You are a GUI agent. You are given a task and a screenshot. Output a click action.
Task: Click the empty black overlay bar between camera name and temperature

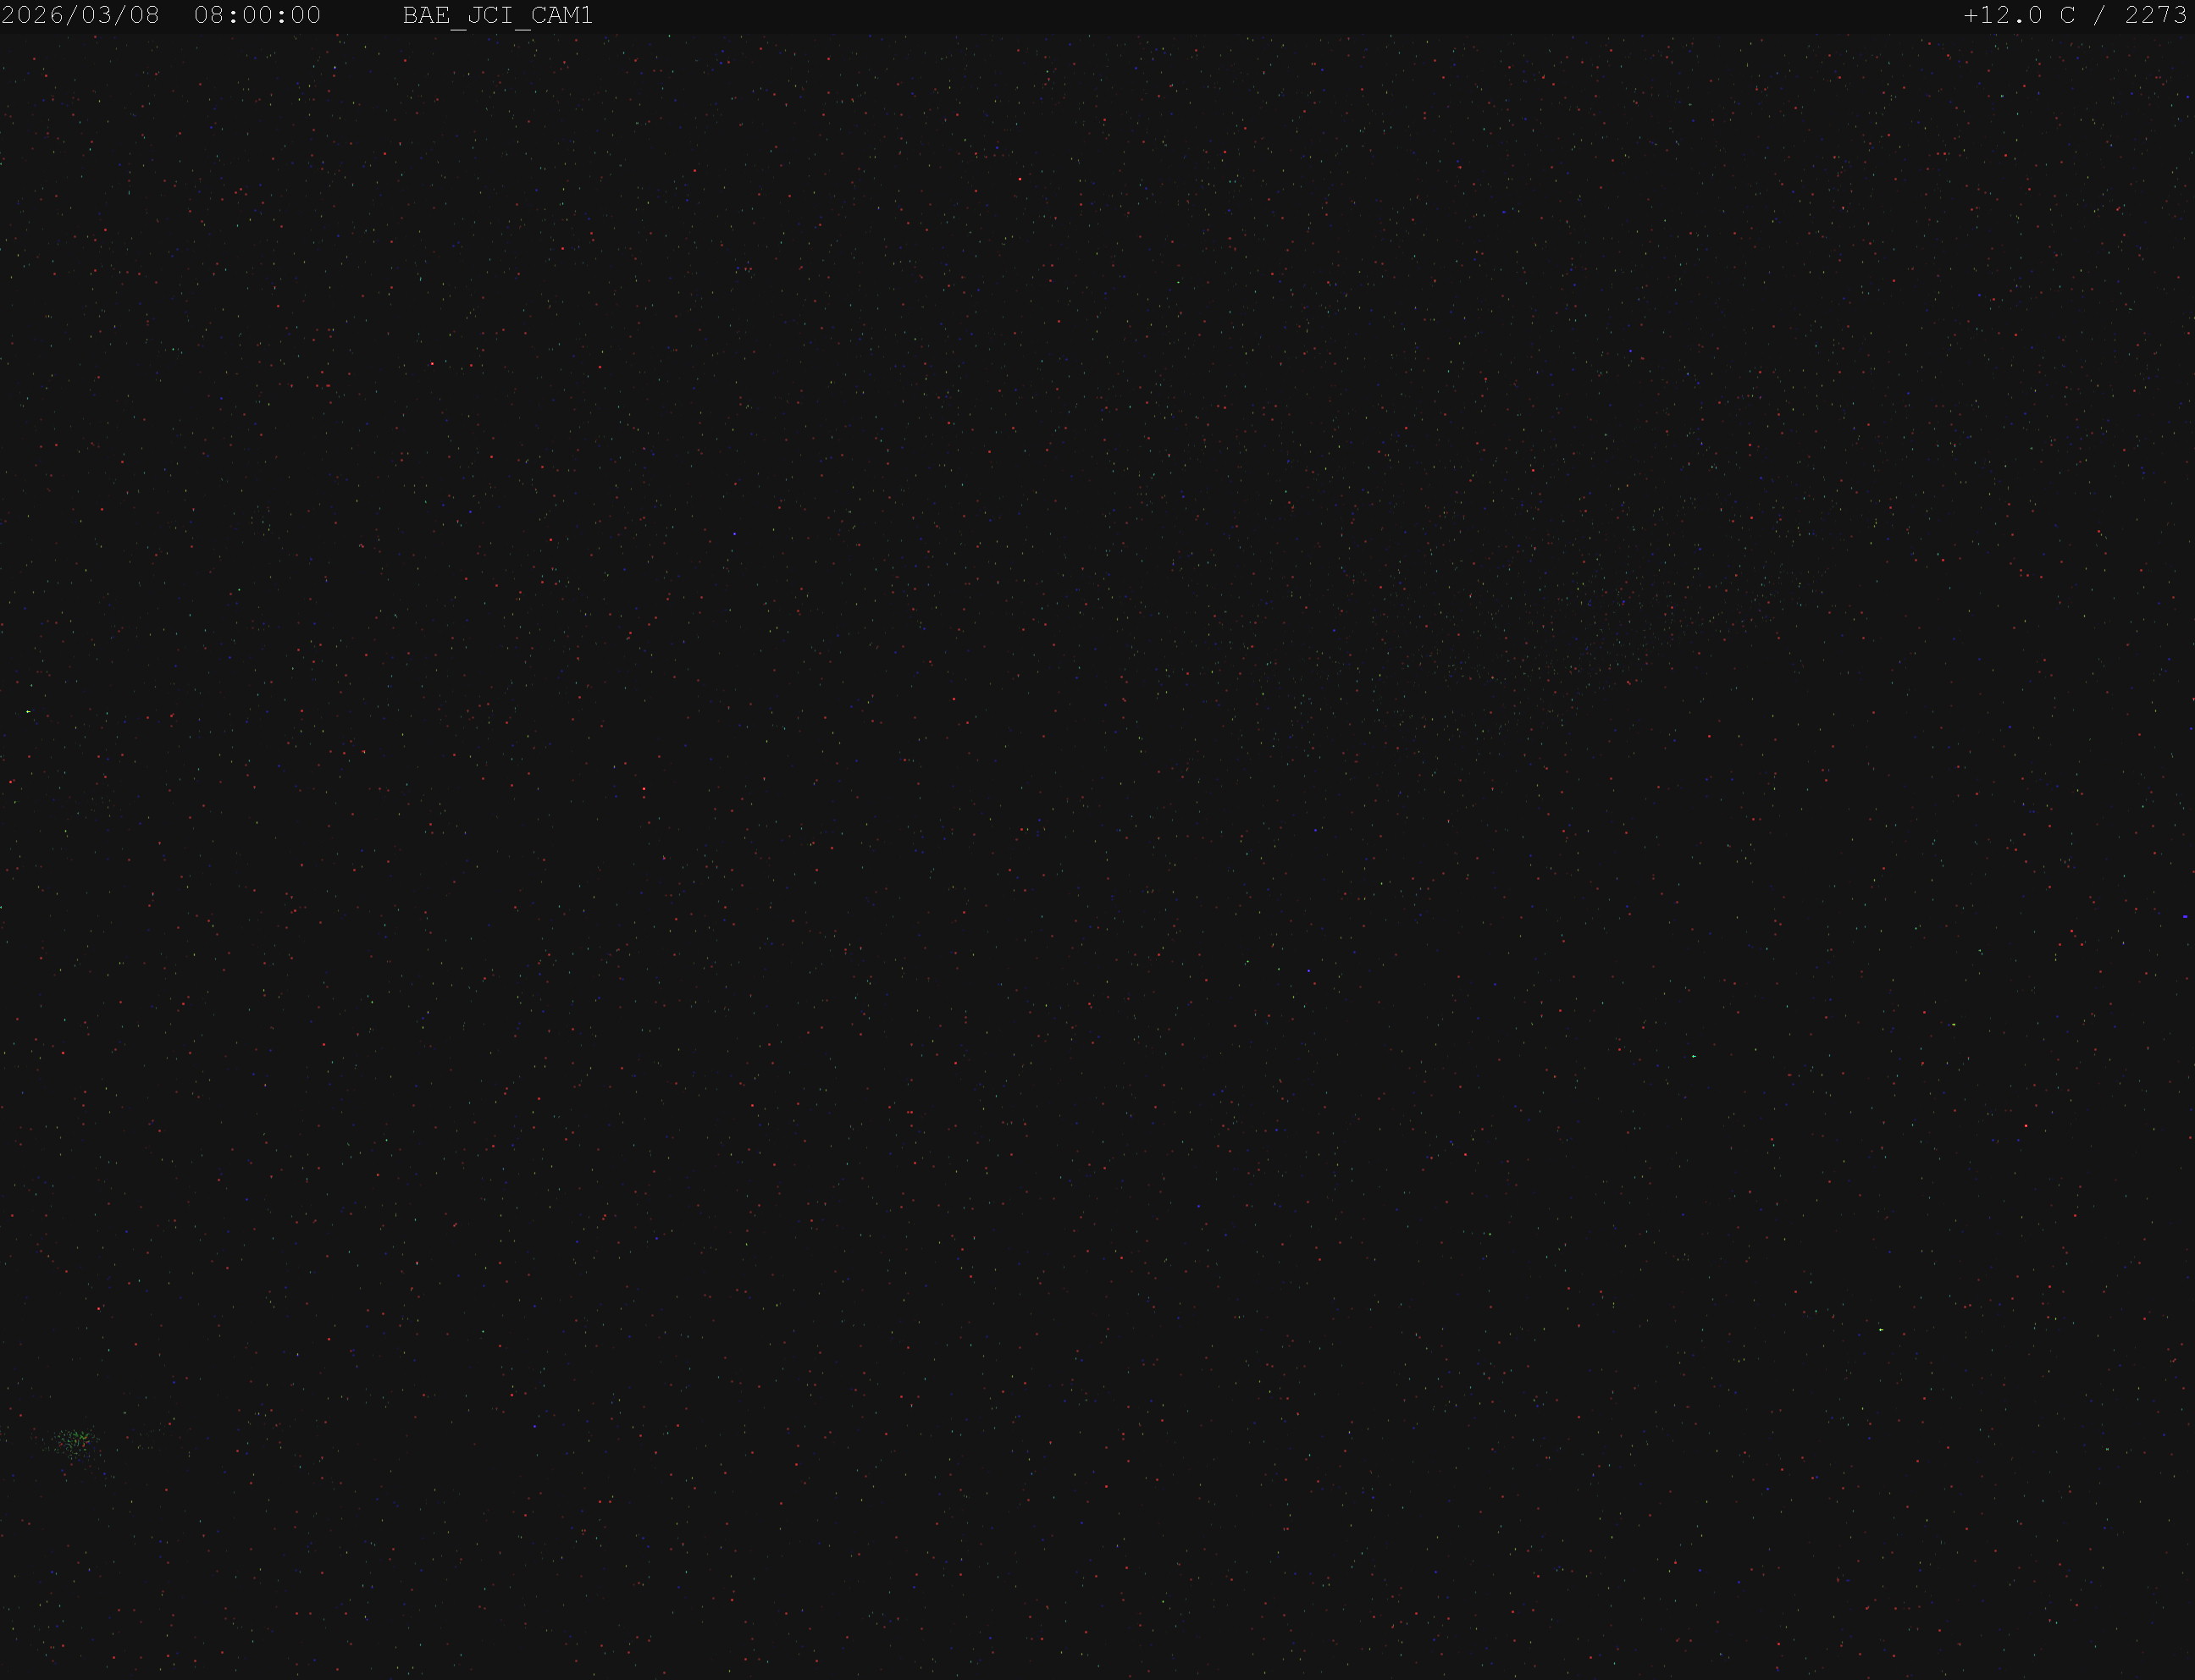point(1278,16)
